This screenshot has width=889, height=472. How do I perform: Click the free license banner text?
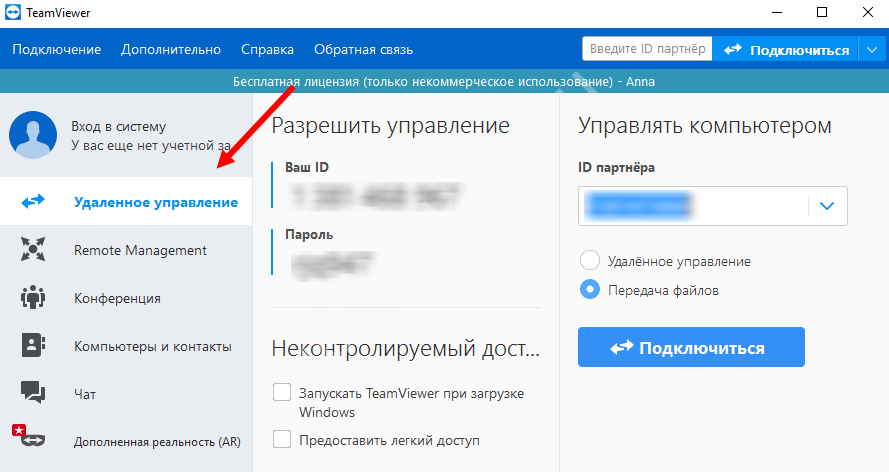pos(444,82)
